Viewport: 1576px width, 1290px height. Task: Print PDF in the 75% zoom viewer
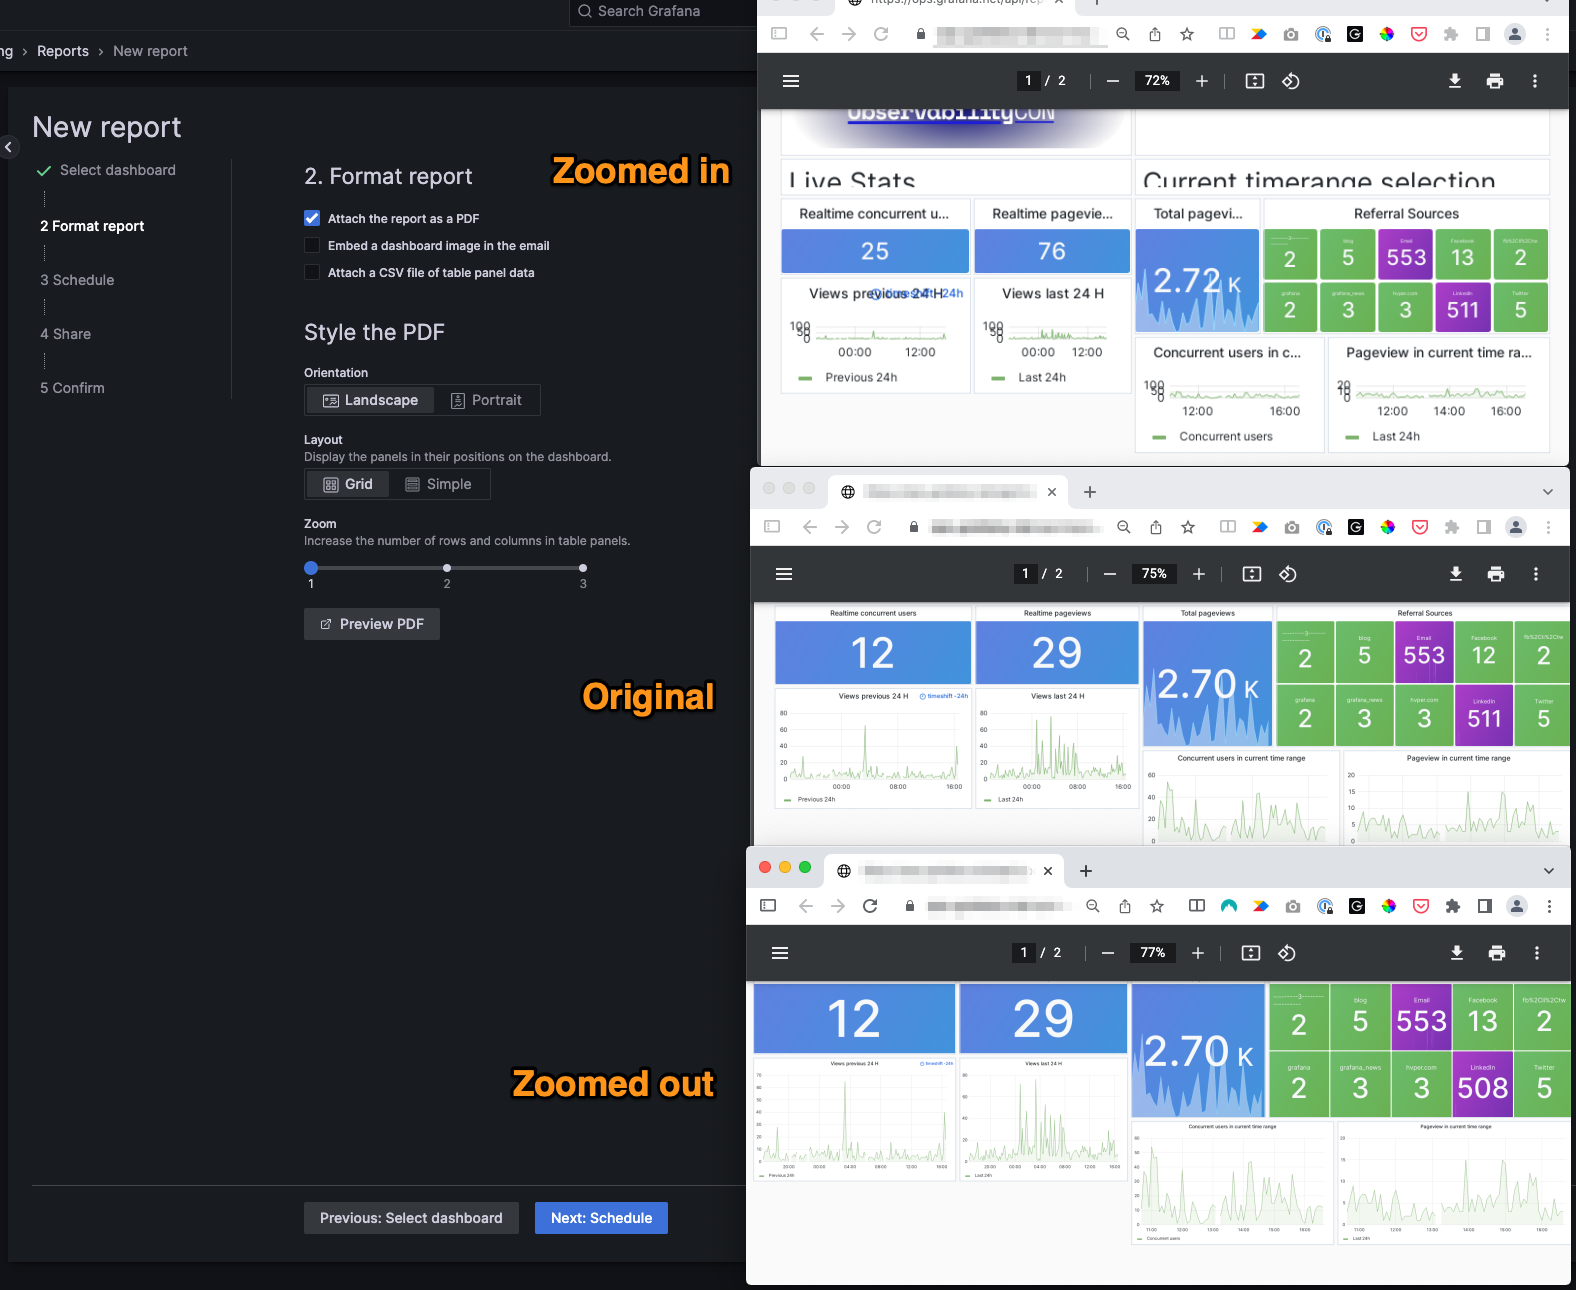[x=1496, y=574]
